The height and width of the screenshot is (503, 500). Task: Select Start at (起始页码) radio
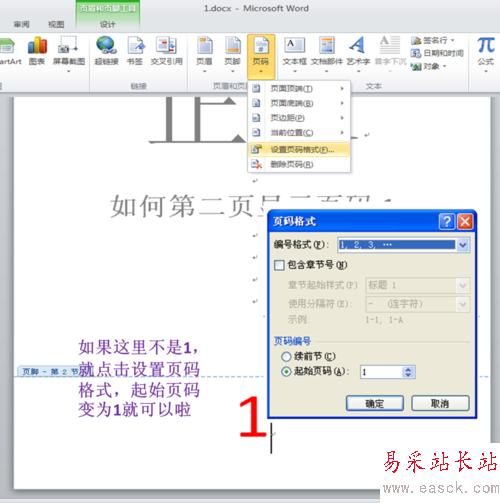(286, 372)
